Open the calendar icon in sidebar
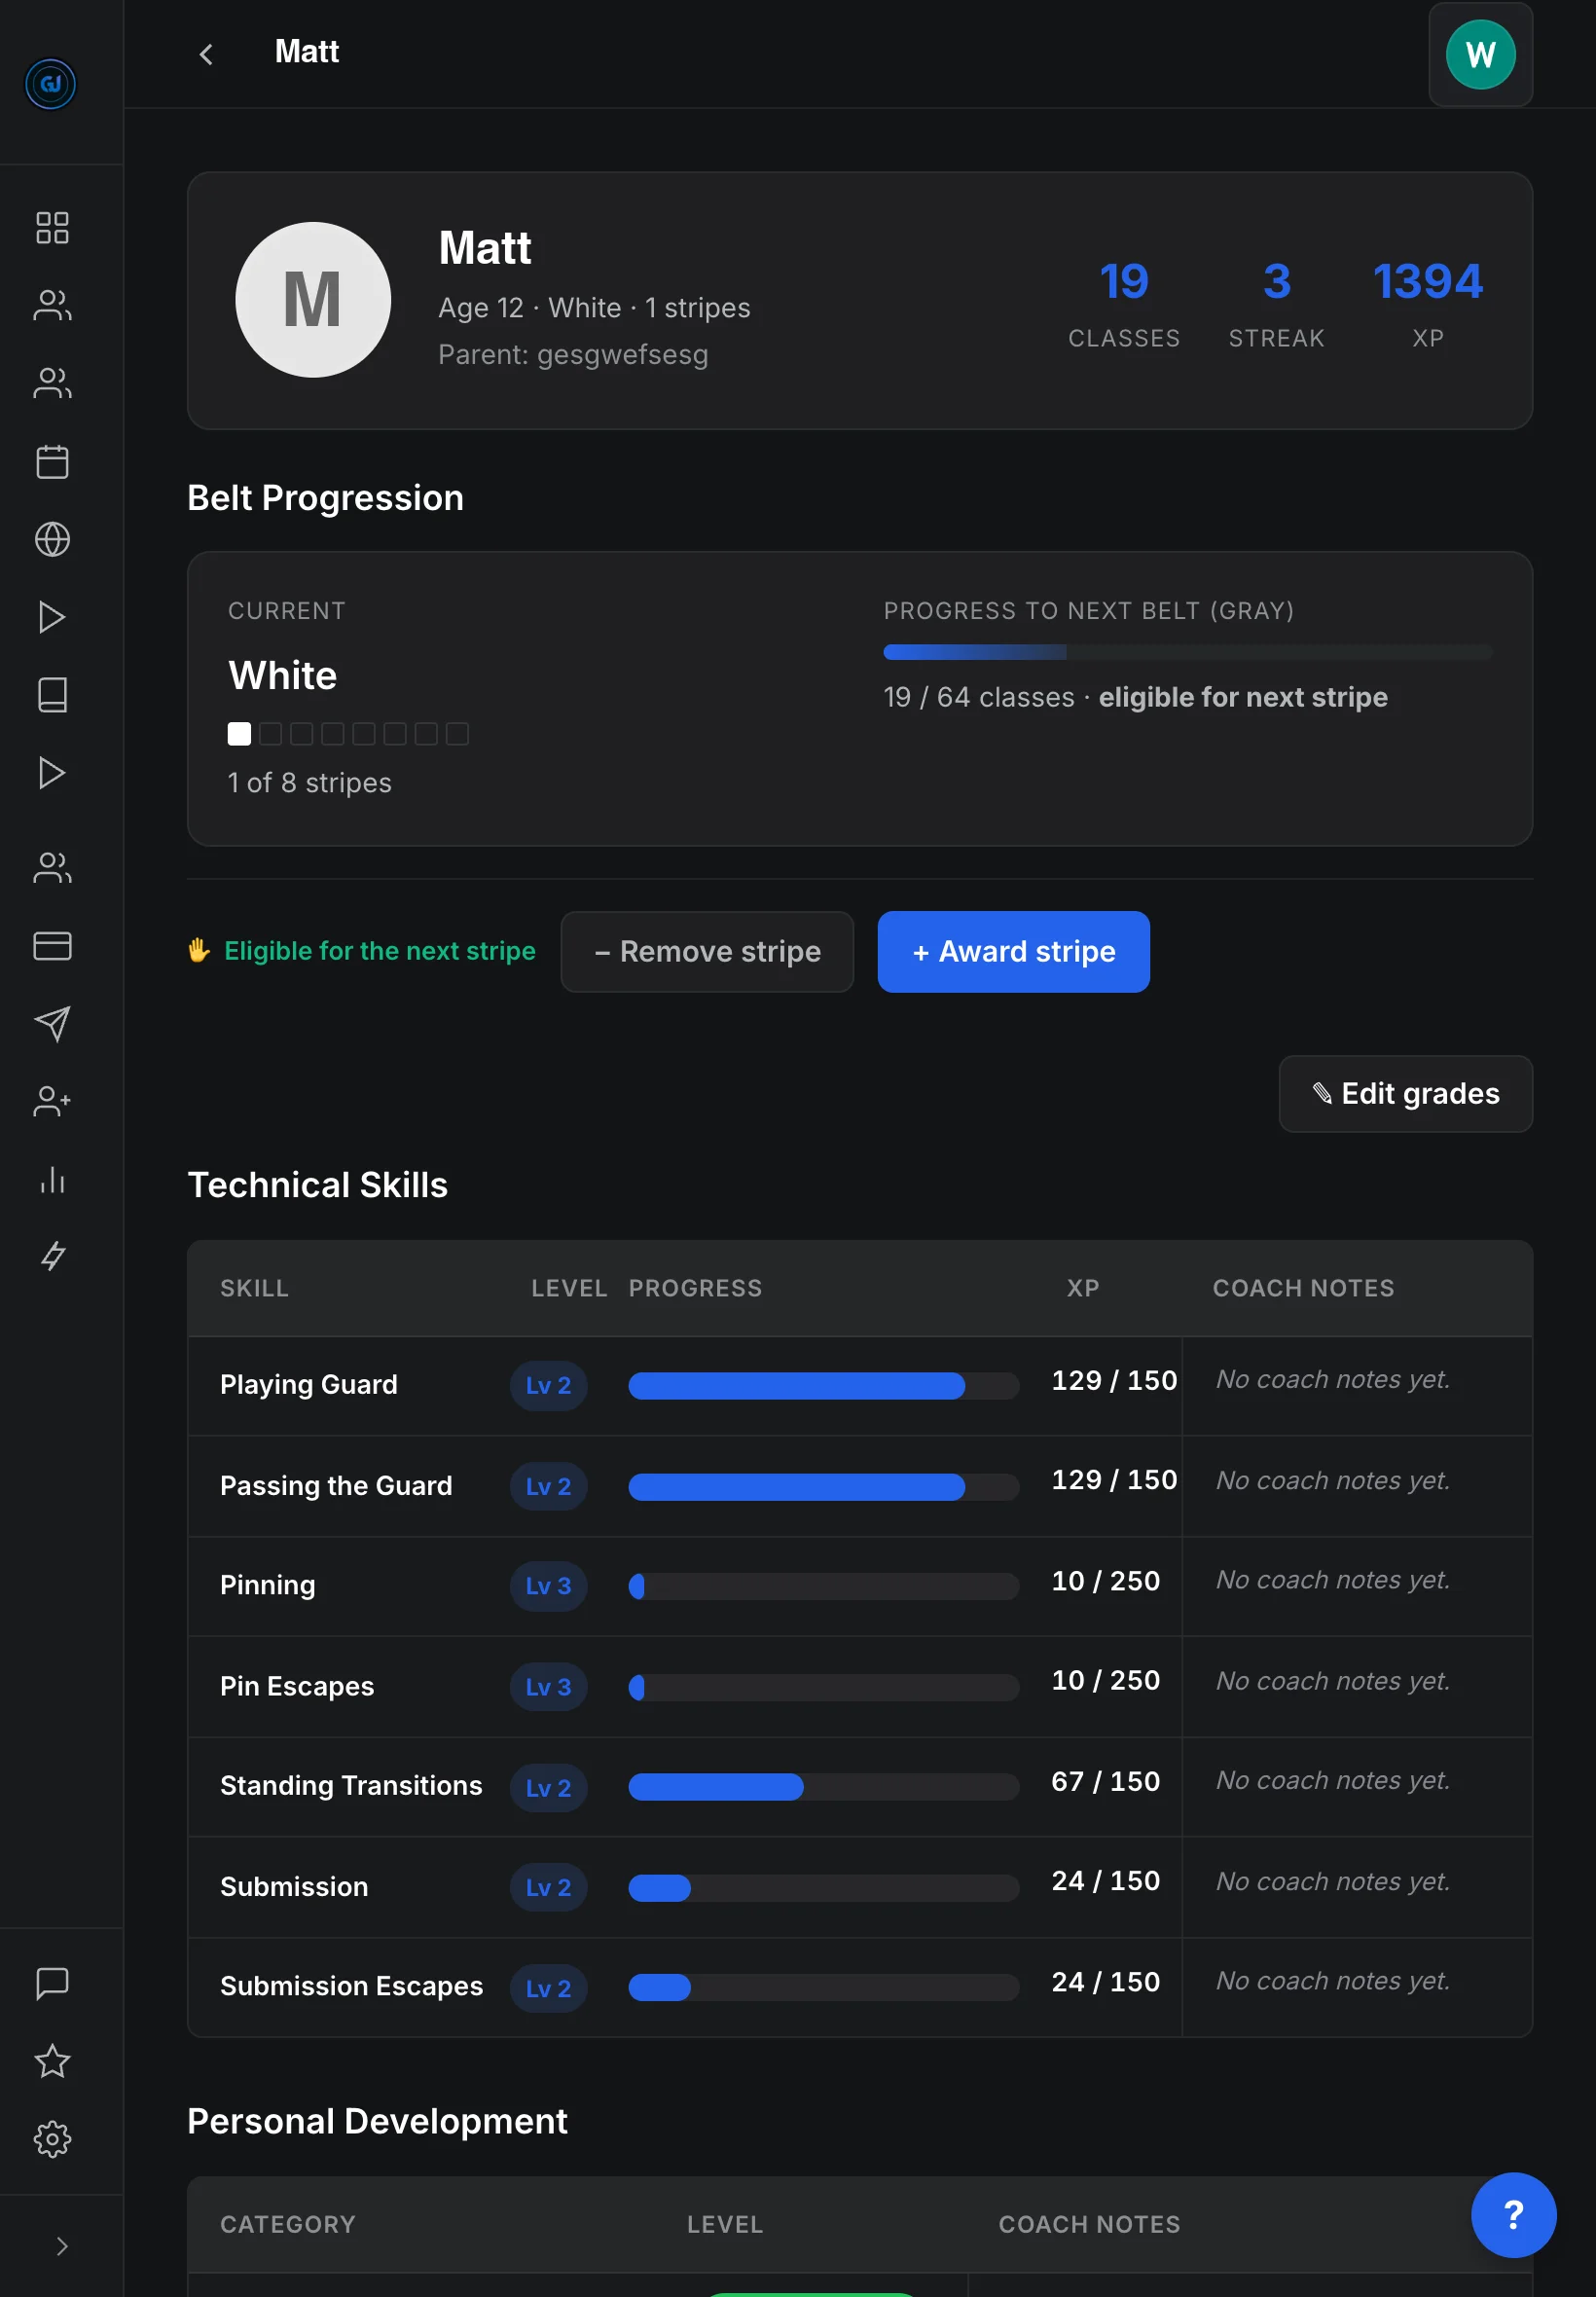This screenshot has height=2297, width=1596. [52, 462]
